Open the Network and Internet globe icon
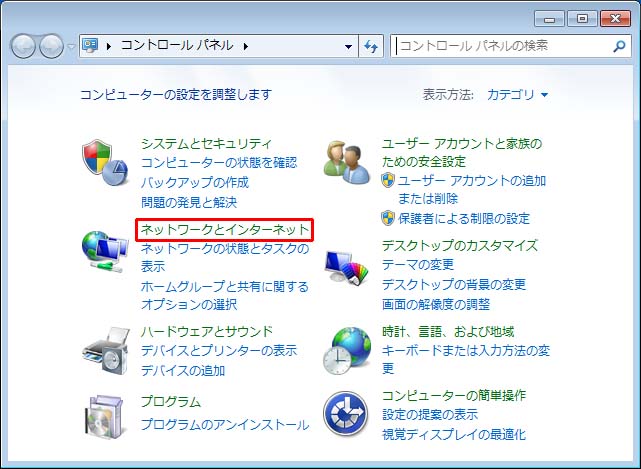641x469 pixels. click(x=105, y=252)
